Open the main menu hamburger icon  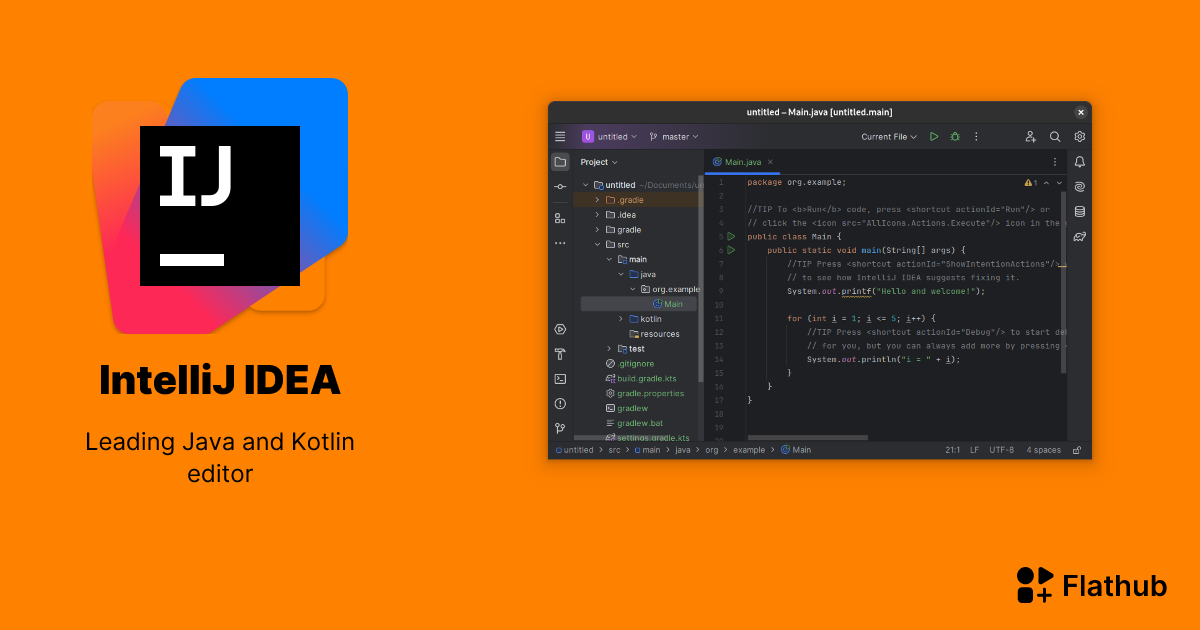(x=560, y=136)
